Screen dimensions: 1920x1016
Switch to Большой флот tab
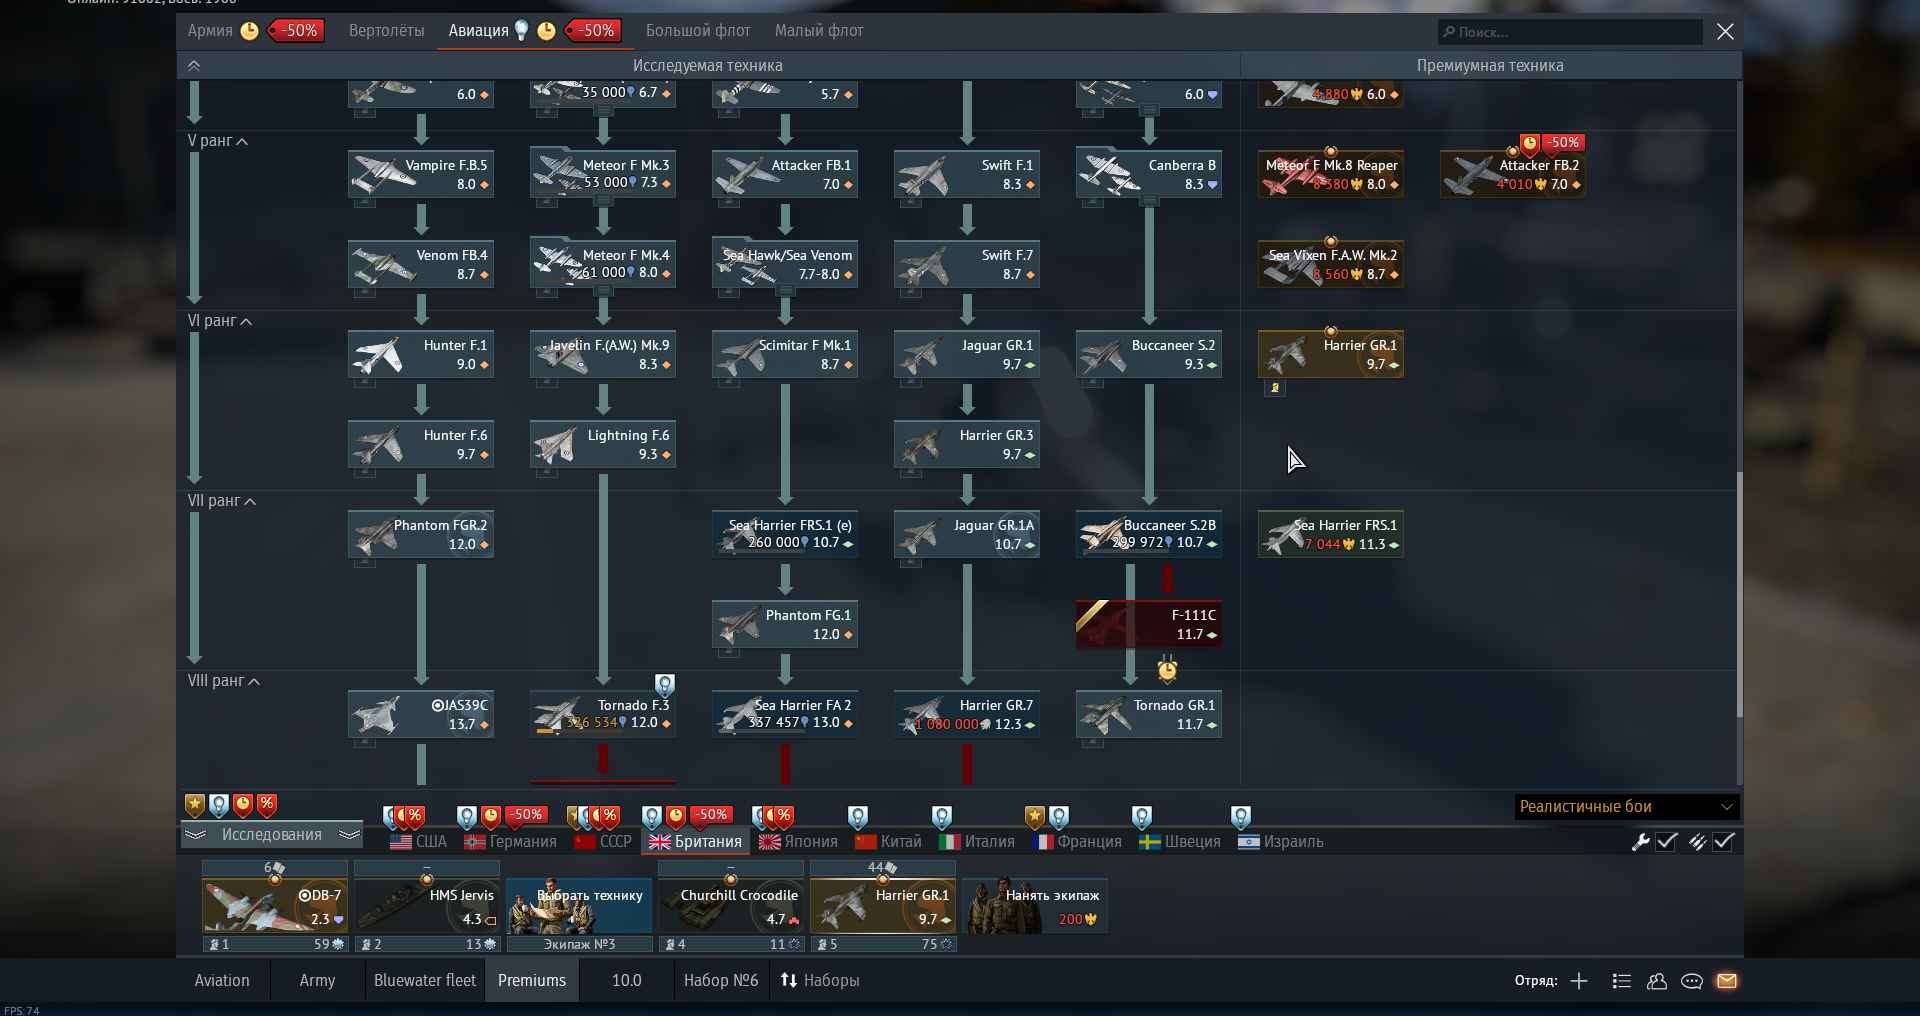click(698, 31)
